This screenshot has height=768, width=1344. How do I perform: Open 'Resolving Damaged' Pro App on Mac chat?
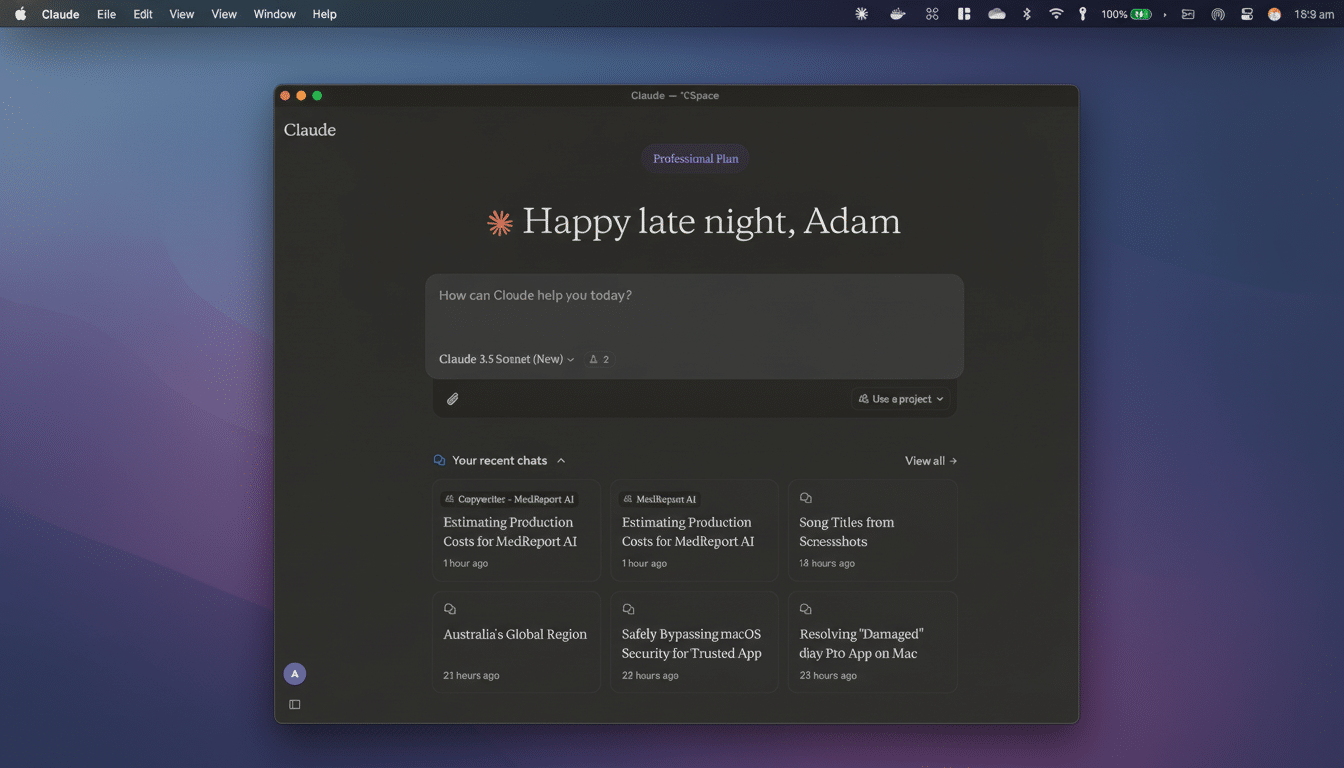(873, 642)
